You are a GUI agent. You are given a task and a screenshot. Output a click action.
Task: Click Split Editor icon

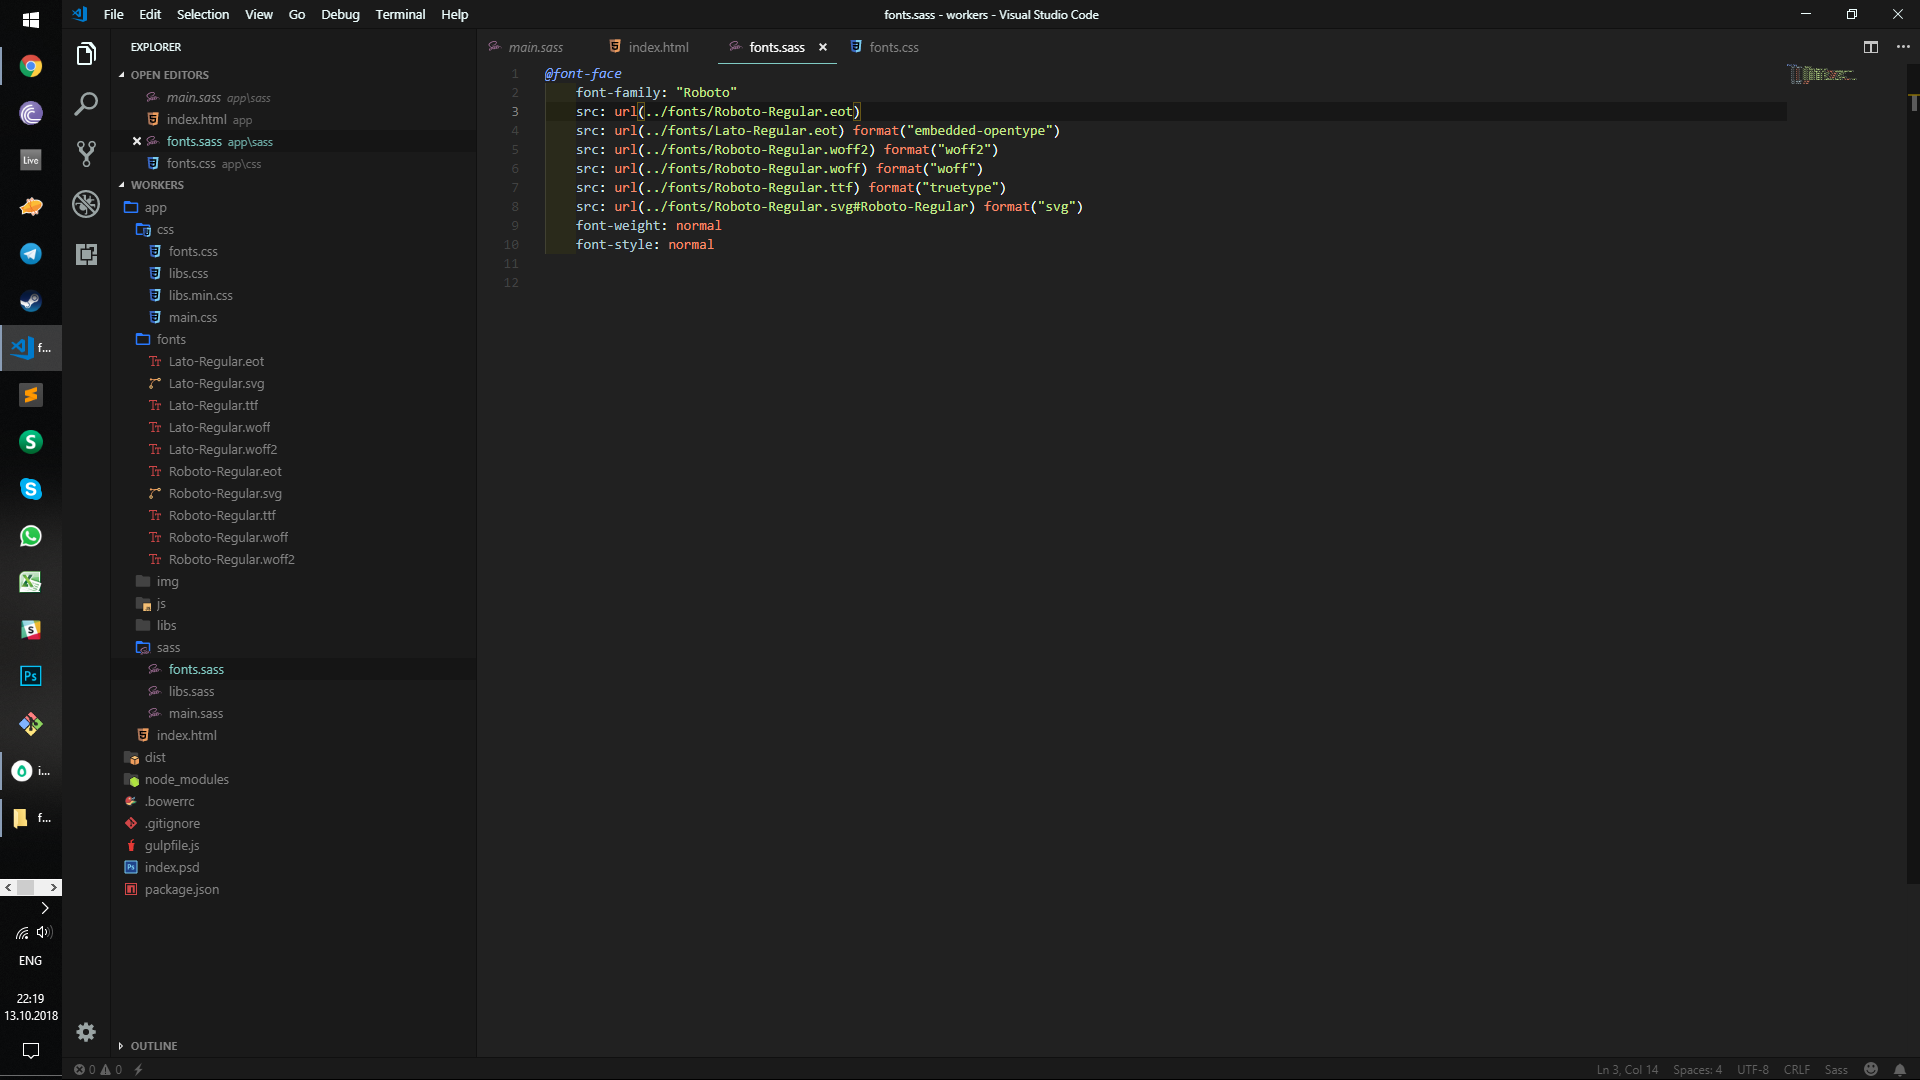pos(1871,47)
